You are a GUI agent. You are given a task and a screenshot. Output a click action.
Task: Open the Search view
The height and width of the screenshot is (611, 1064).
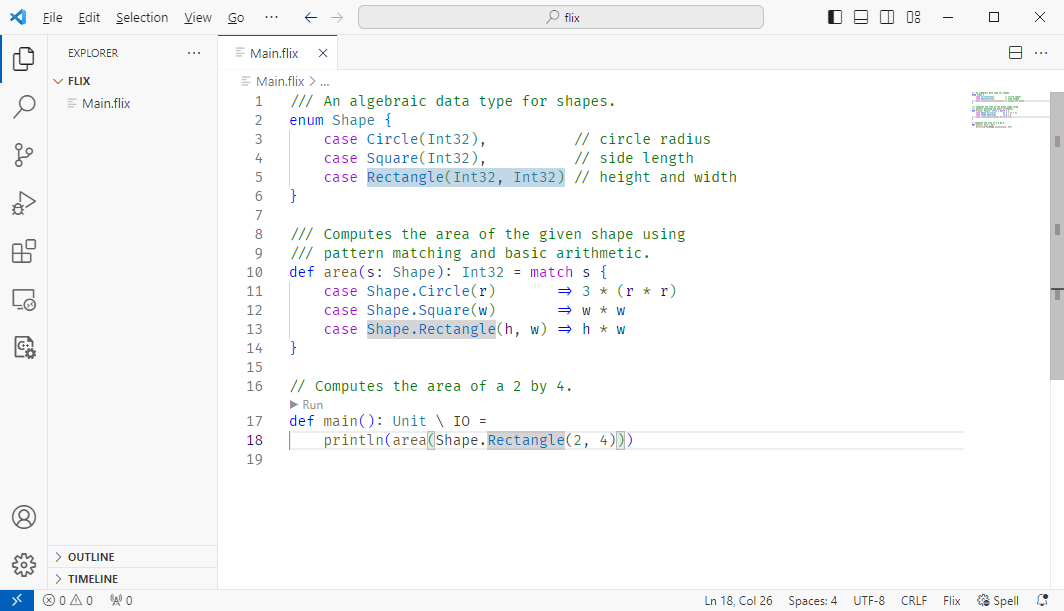point(23,106)
